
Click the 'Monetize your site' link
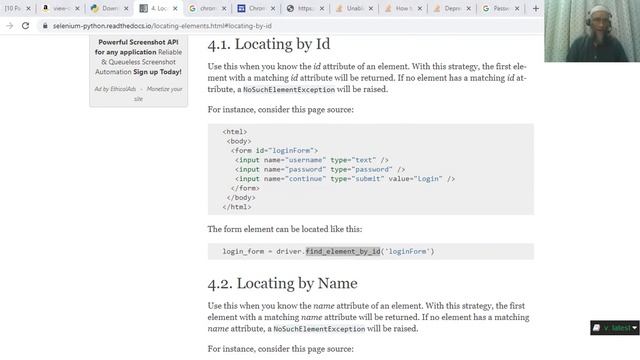tap(159, 93)
